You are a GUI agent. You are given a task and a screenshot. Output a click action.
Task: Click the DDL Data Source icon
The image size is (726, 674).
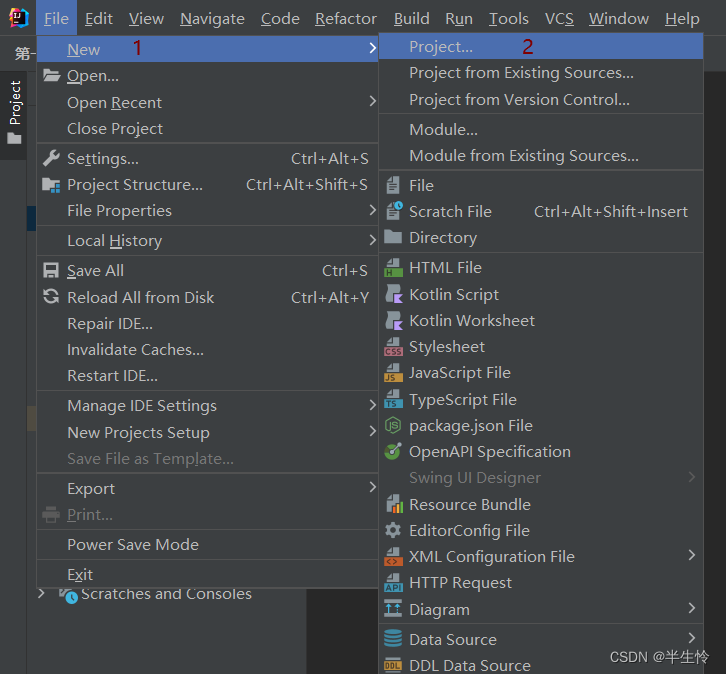pos(393,665)
